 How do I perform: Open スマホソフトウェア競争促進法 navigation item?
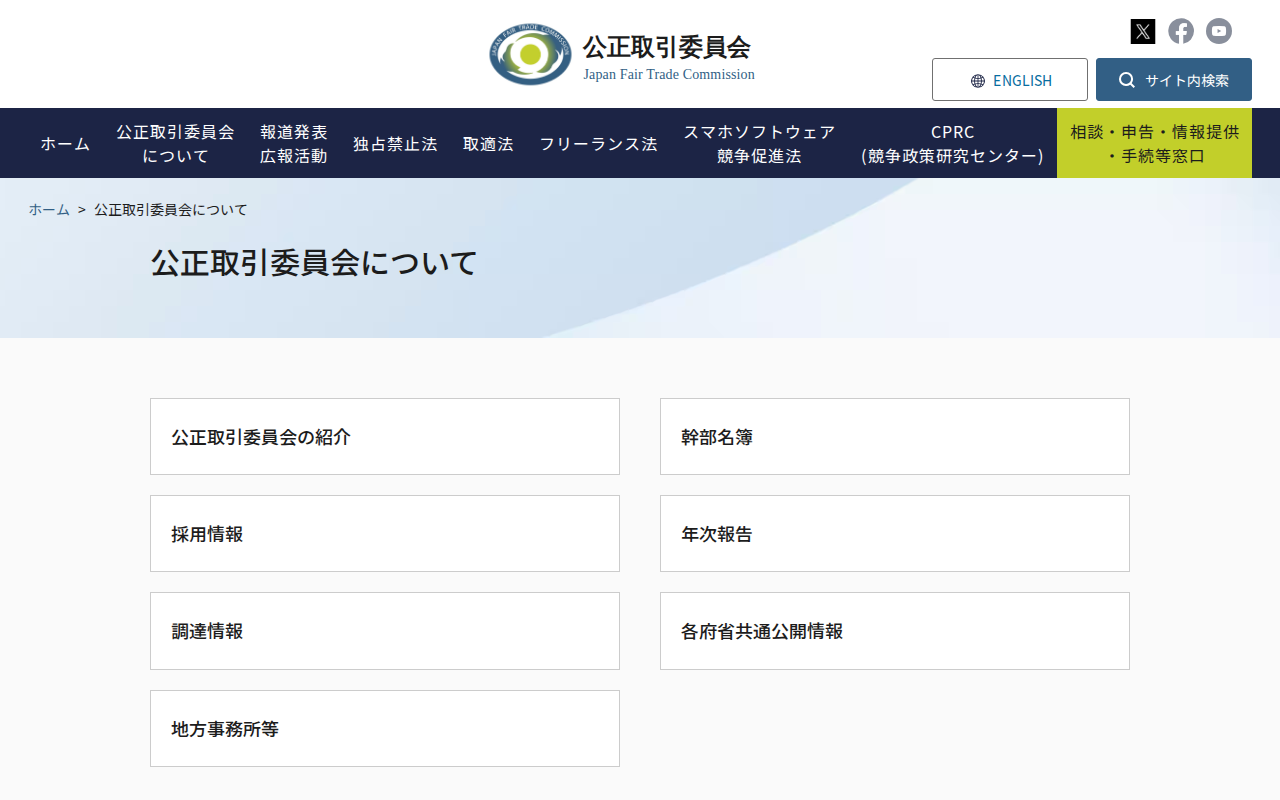click(x=759, y=144)
